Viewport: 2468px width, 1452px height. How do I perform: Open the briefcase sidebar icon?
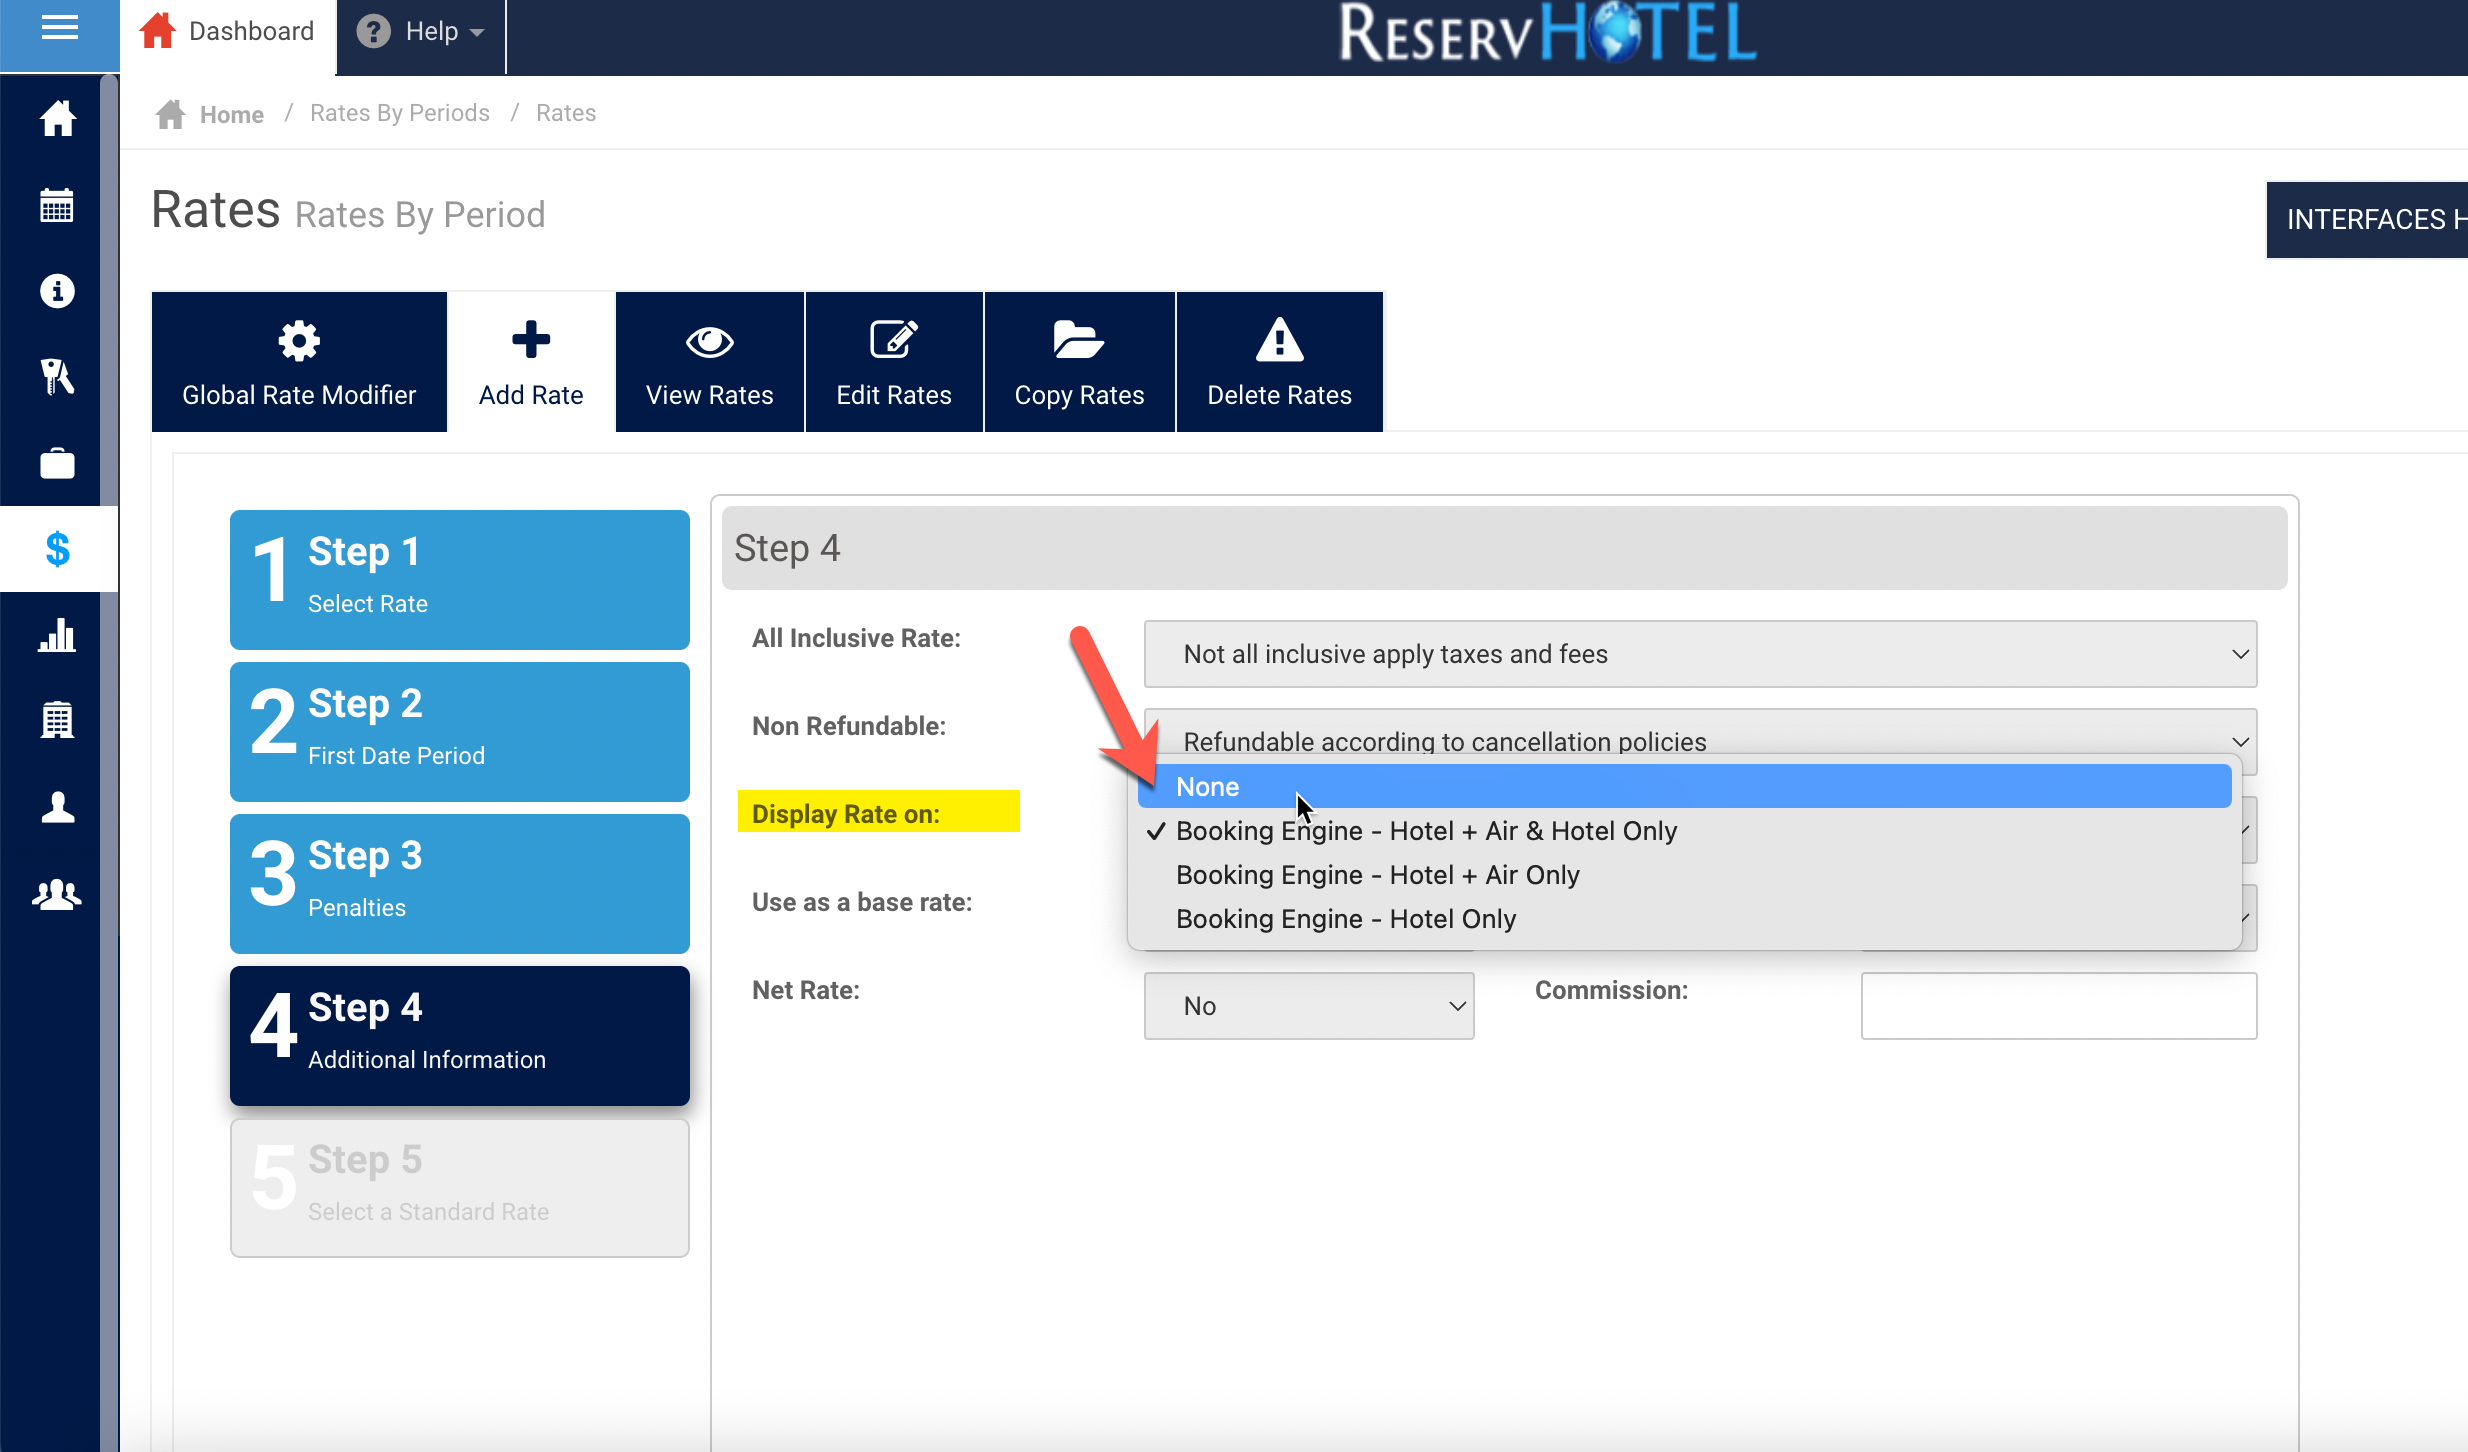57,464
